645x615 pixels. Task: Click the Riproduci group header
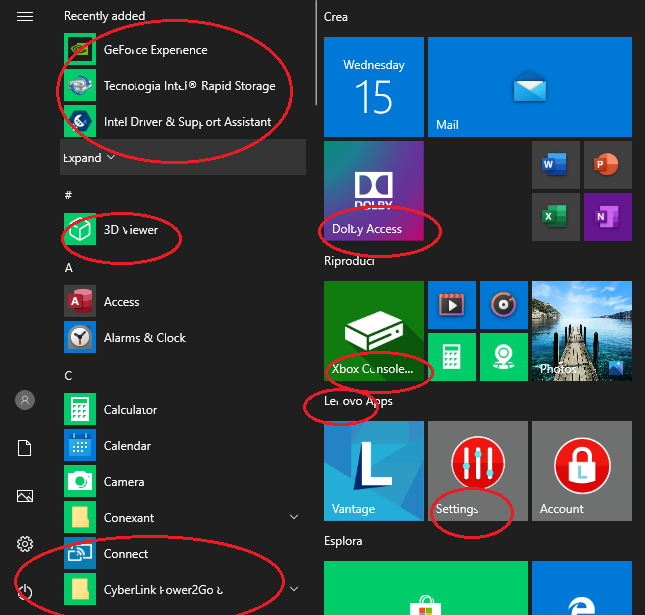coord(349,261)
